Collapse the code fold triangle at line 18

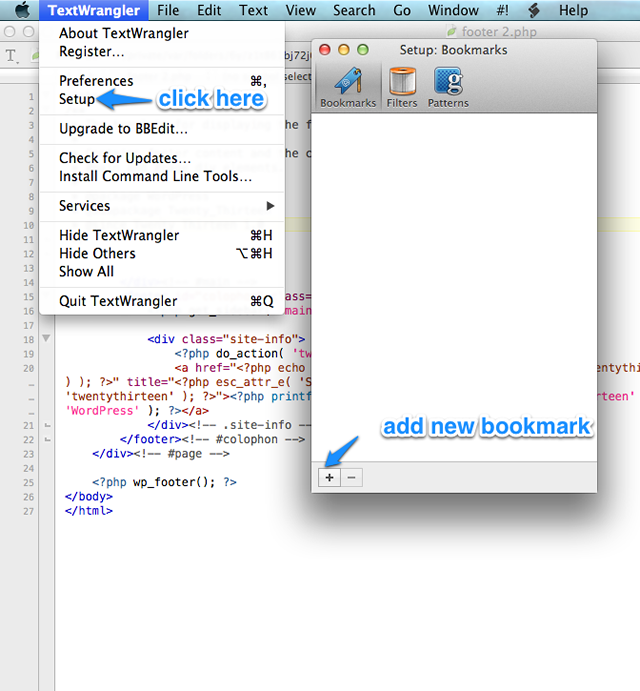pos(46,338)
